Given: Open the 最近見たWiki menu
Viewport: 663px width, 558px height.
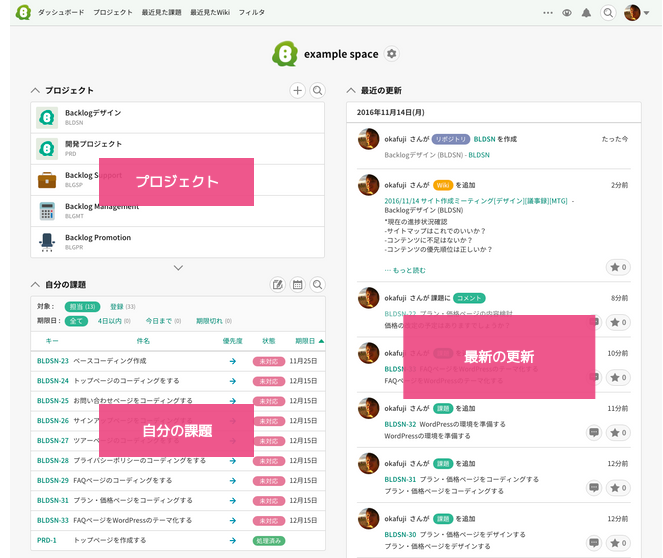Looking at the screenshot, I should tap(210, 13).
